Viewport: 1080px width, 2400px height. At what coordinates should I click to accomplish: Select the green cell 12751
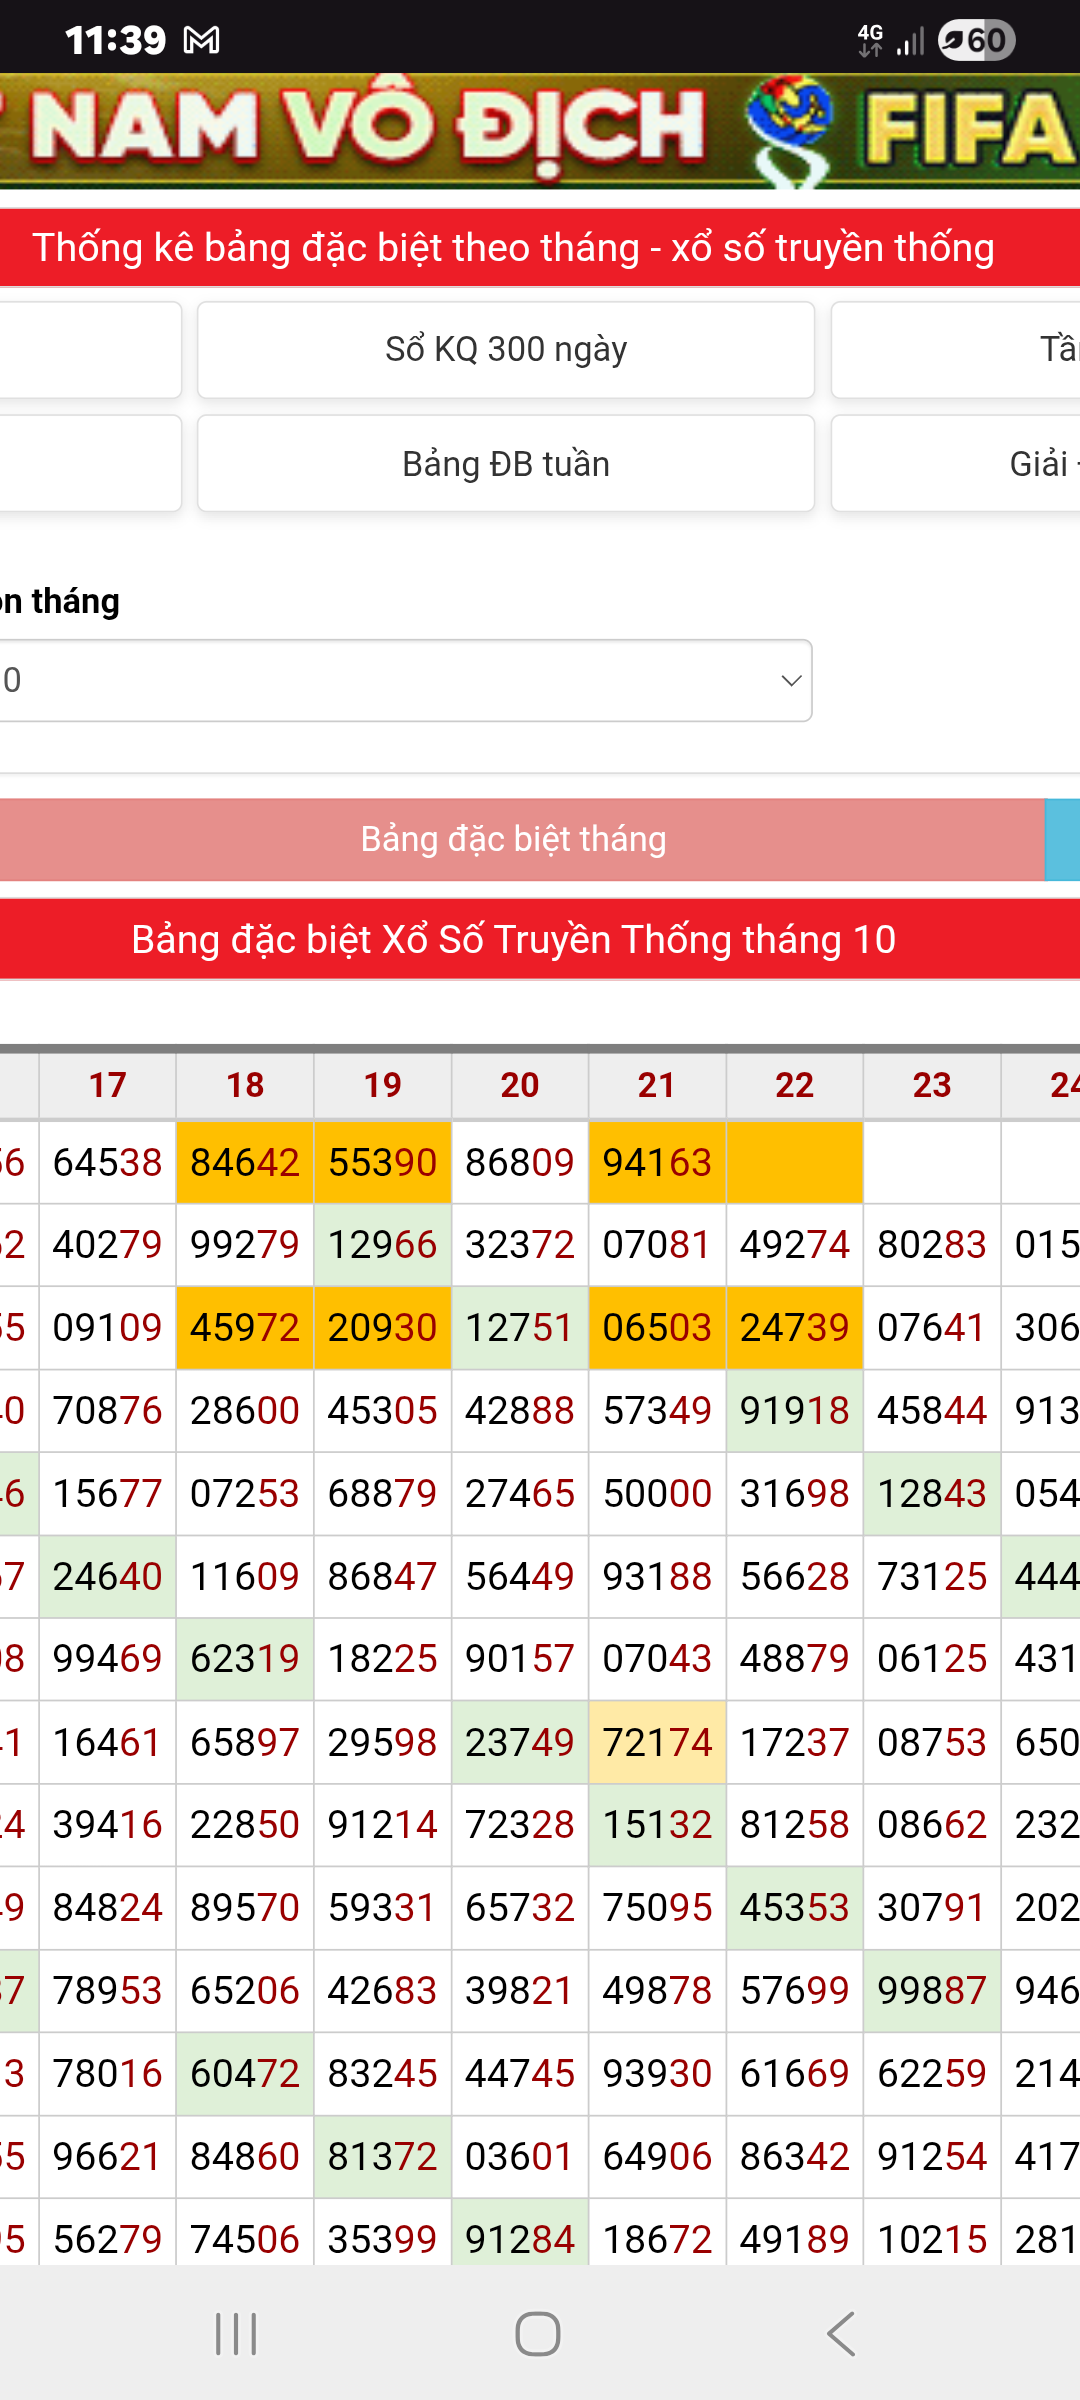click(520, 1328)
